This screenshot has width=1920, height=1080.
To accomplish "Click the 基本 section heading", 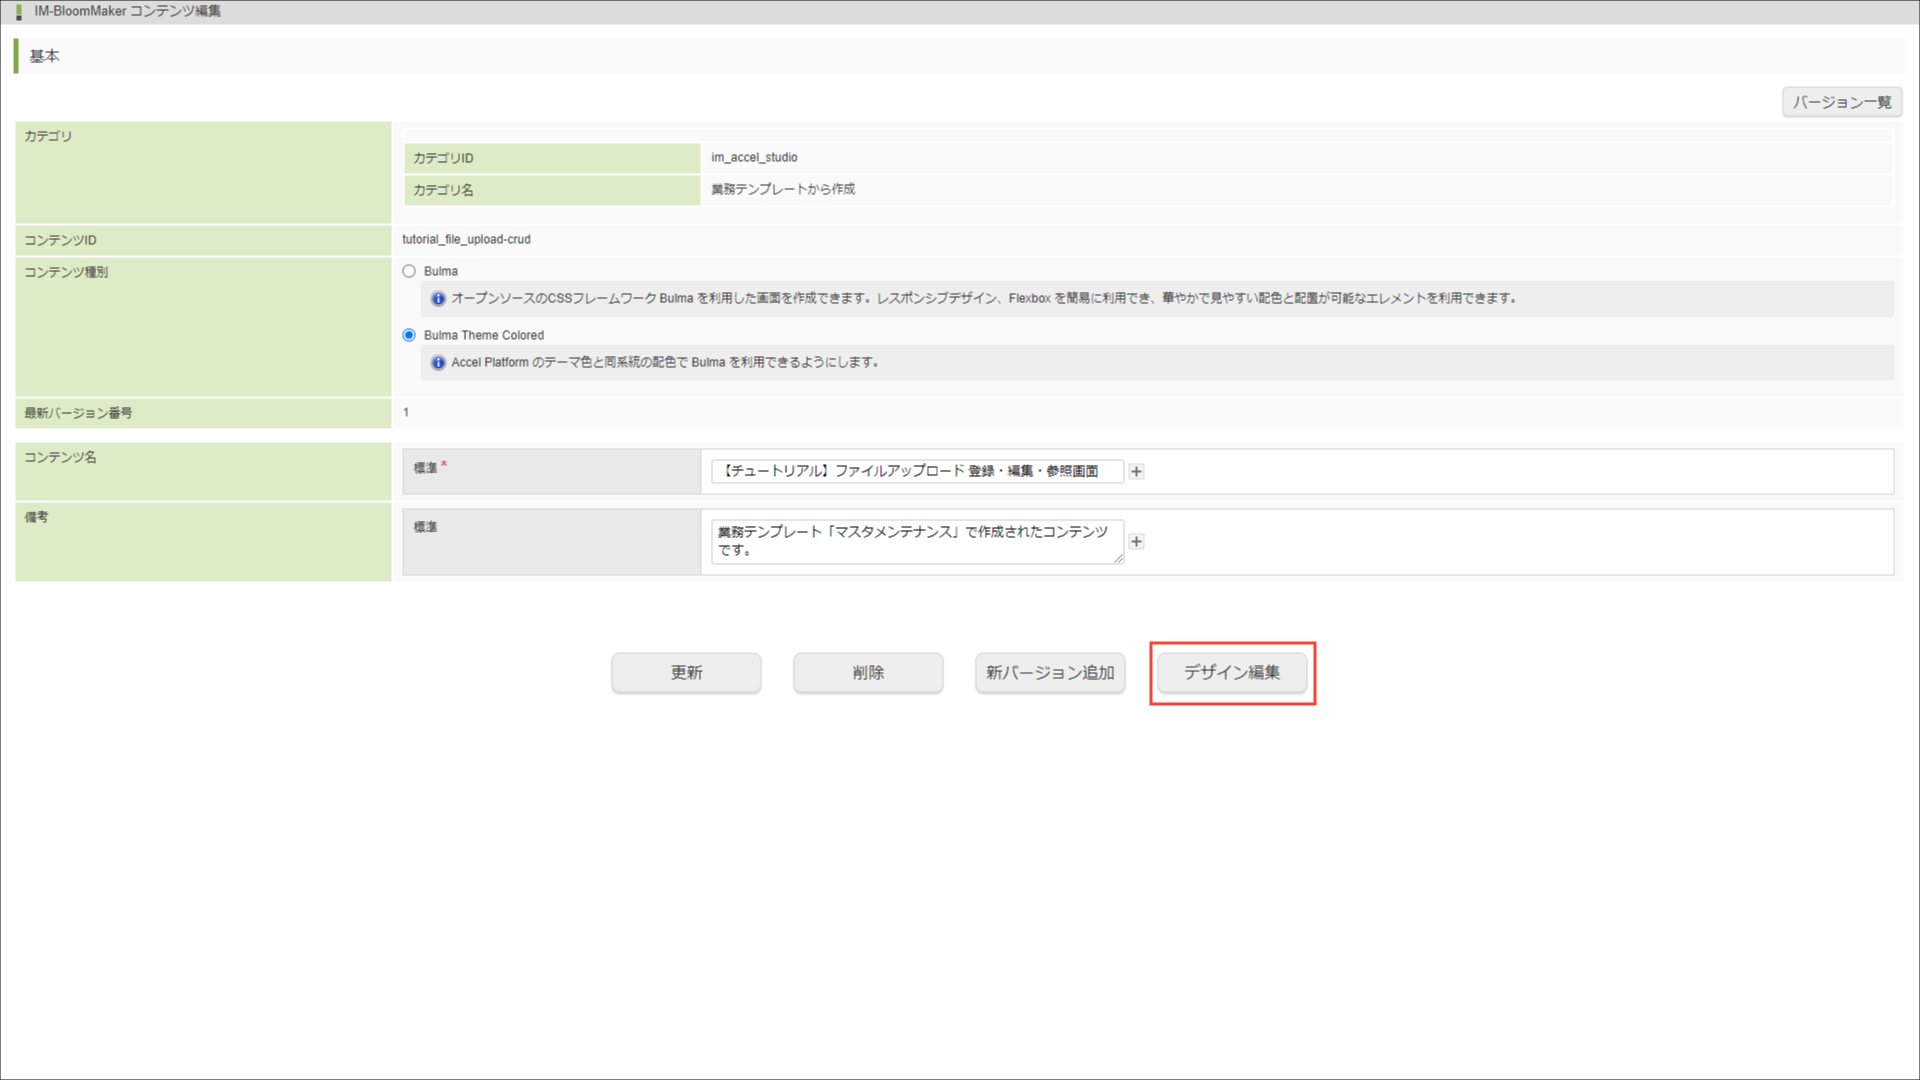I will [x=44, y=56].
